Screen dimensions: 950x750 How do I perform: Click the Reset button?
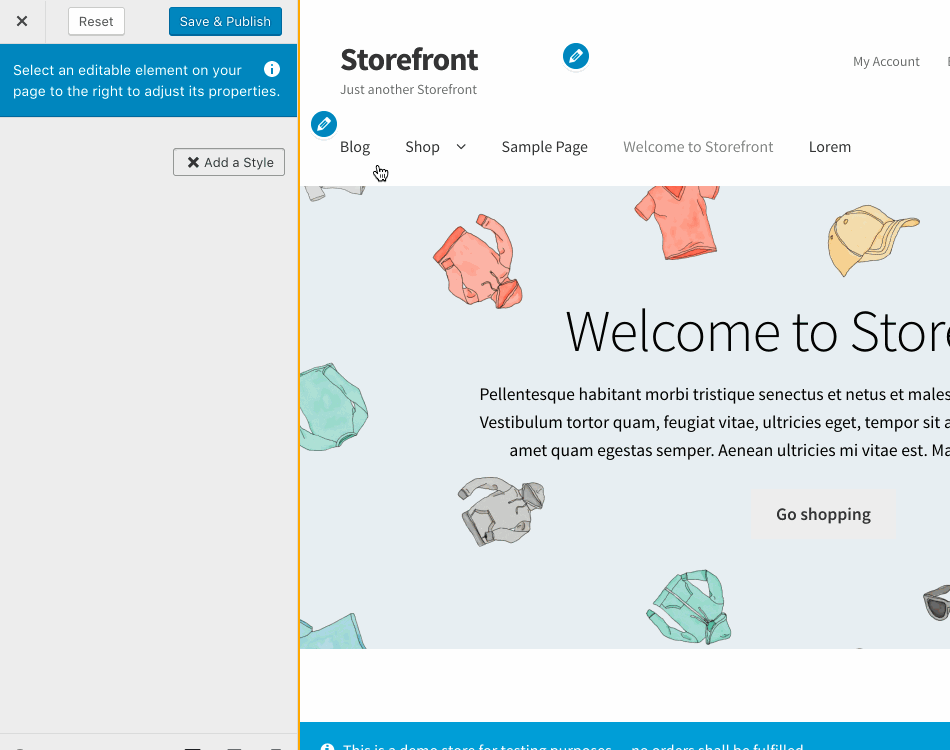[x=95, y=21]
